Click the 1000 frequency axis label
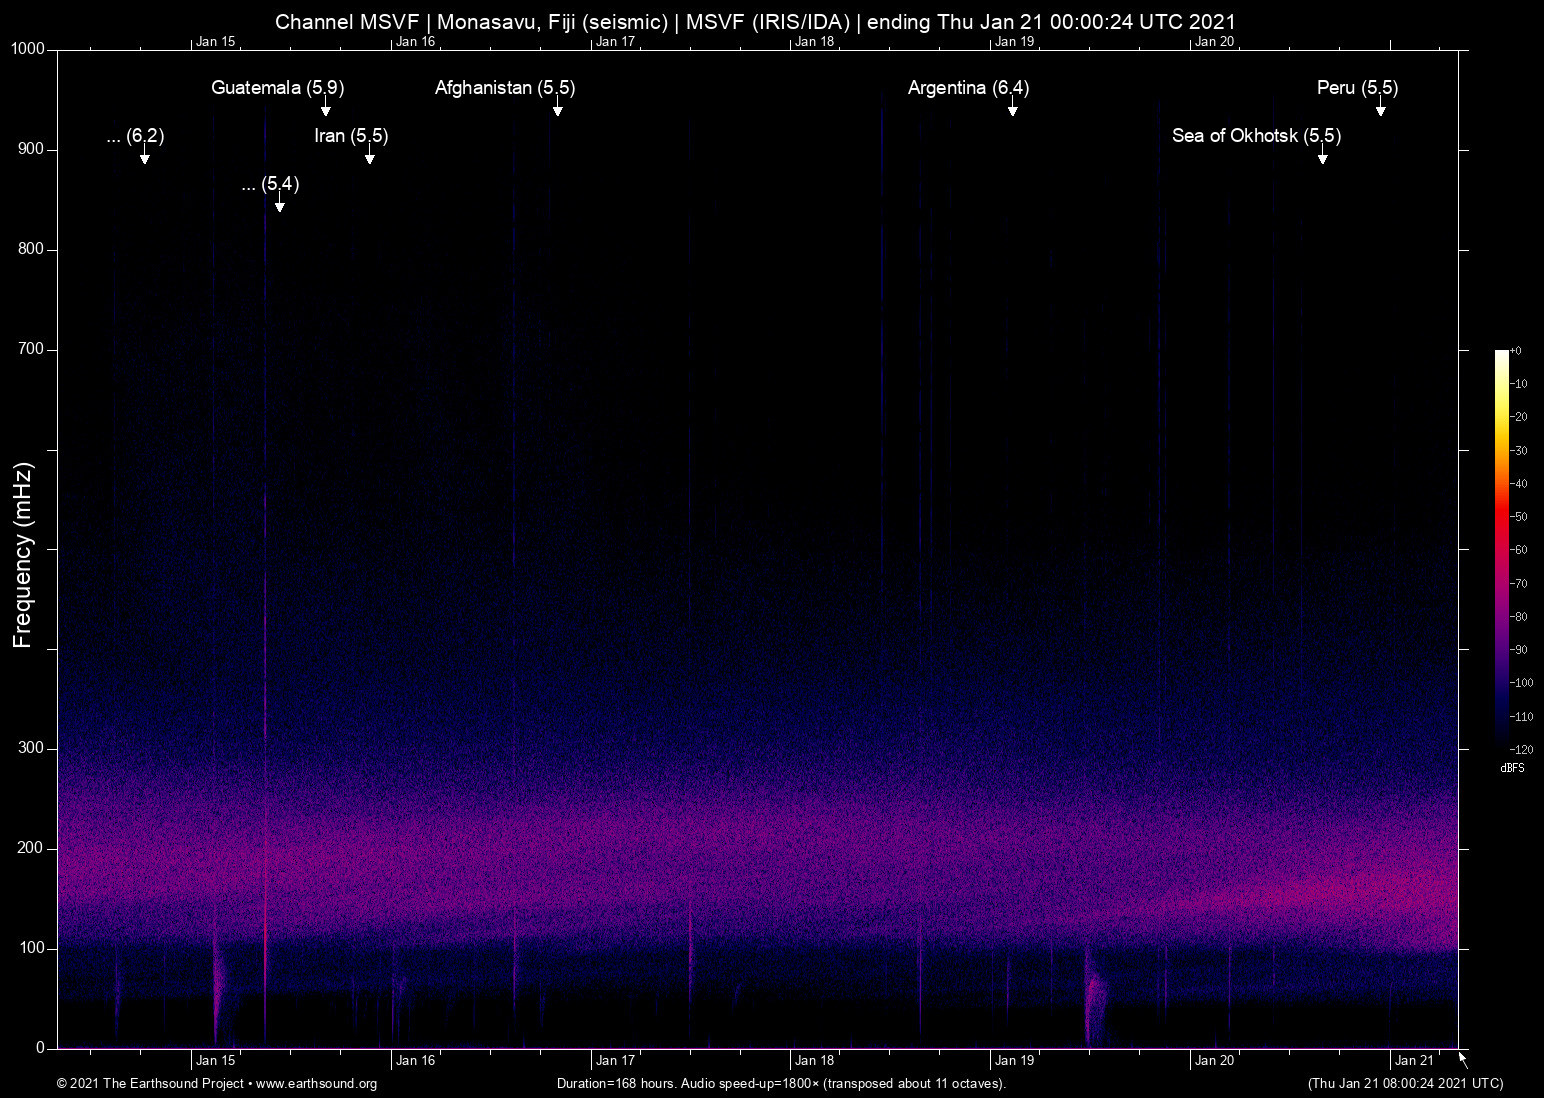 28,49
